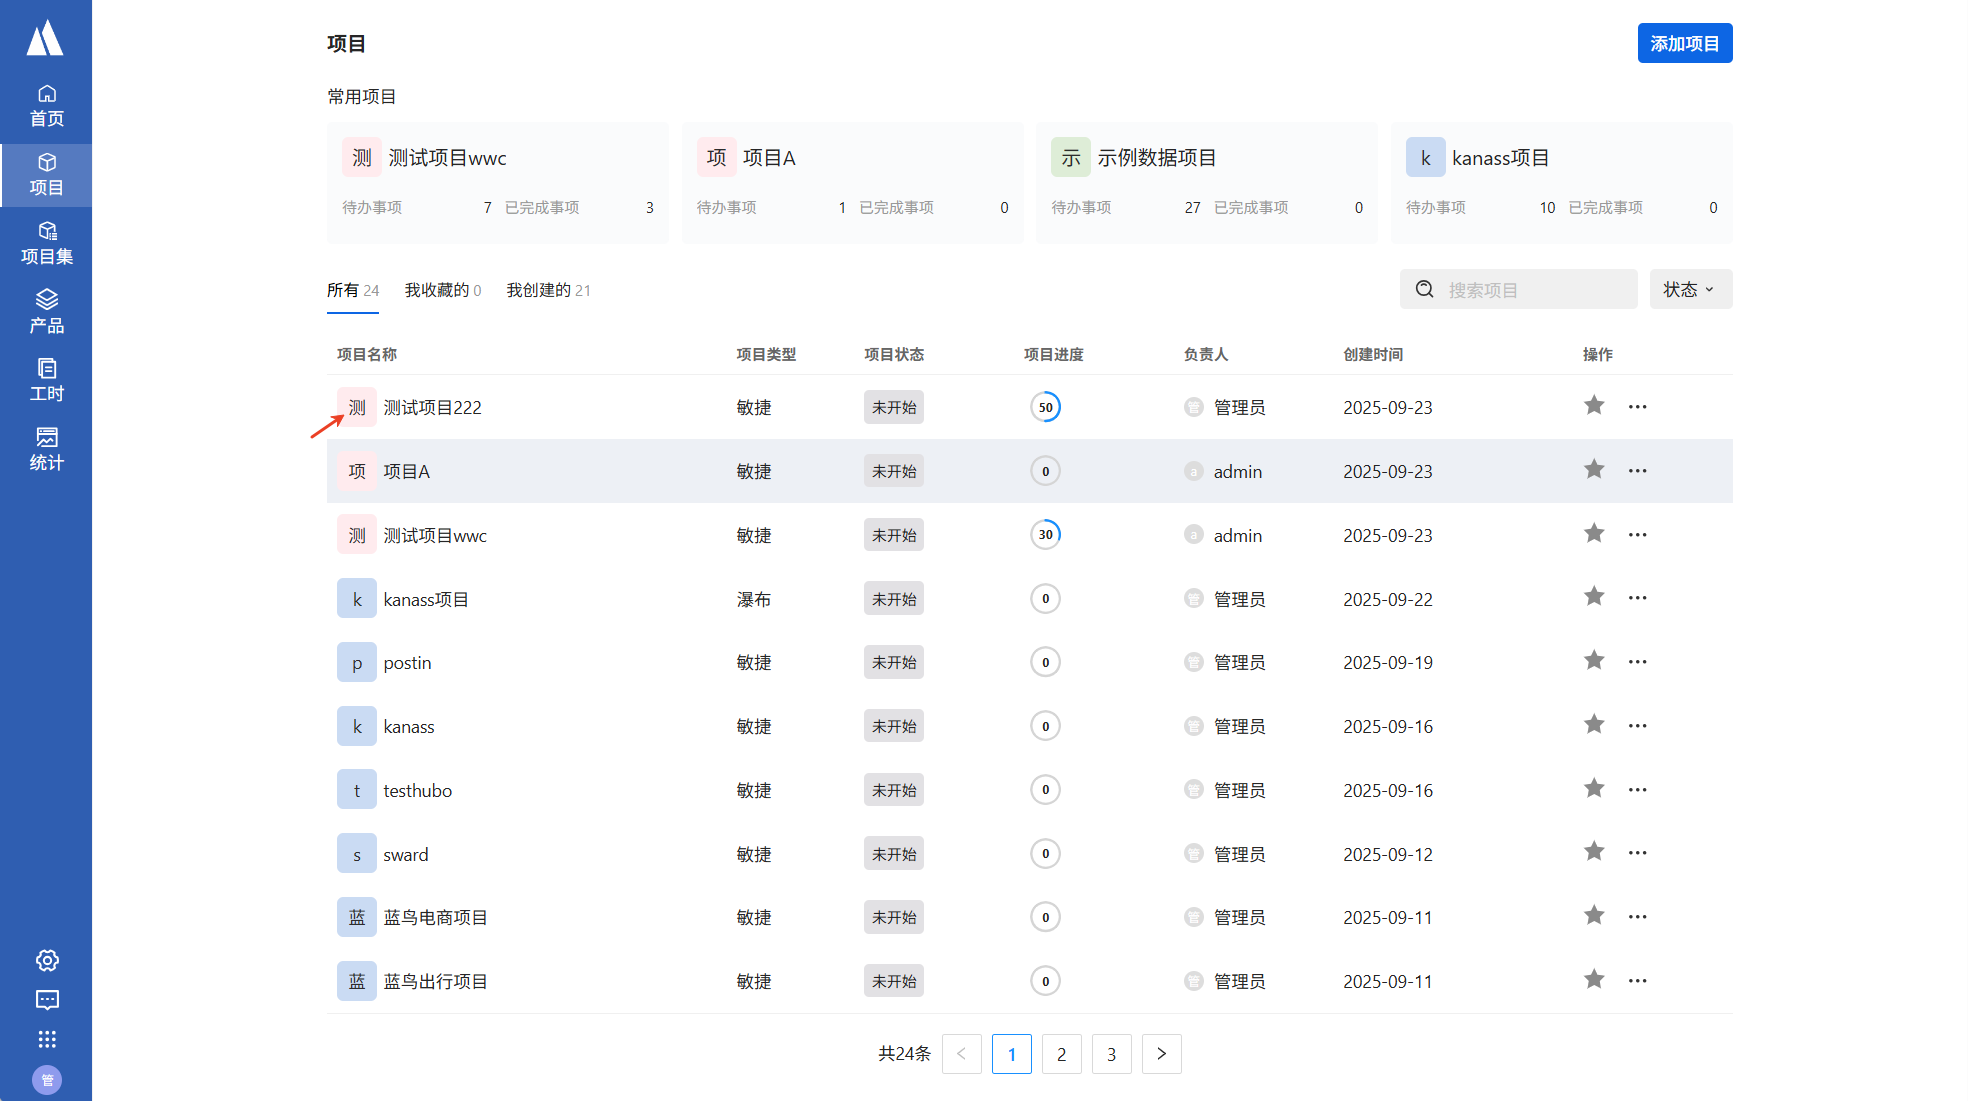The image size is (1968, 1101).
Task: Open 项目集 in the sidebar
Action: [x=46, y=244]
